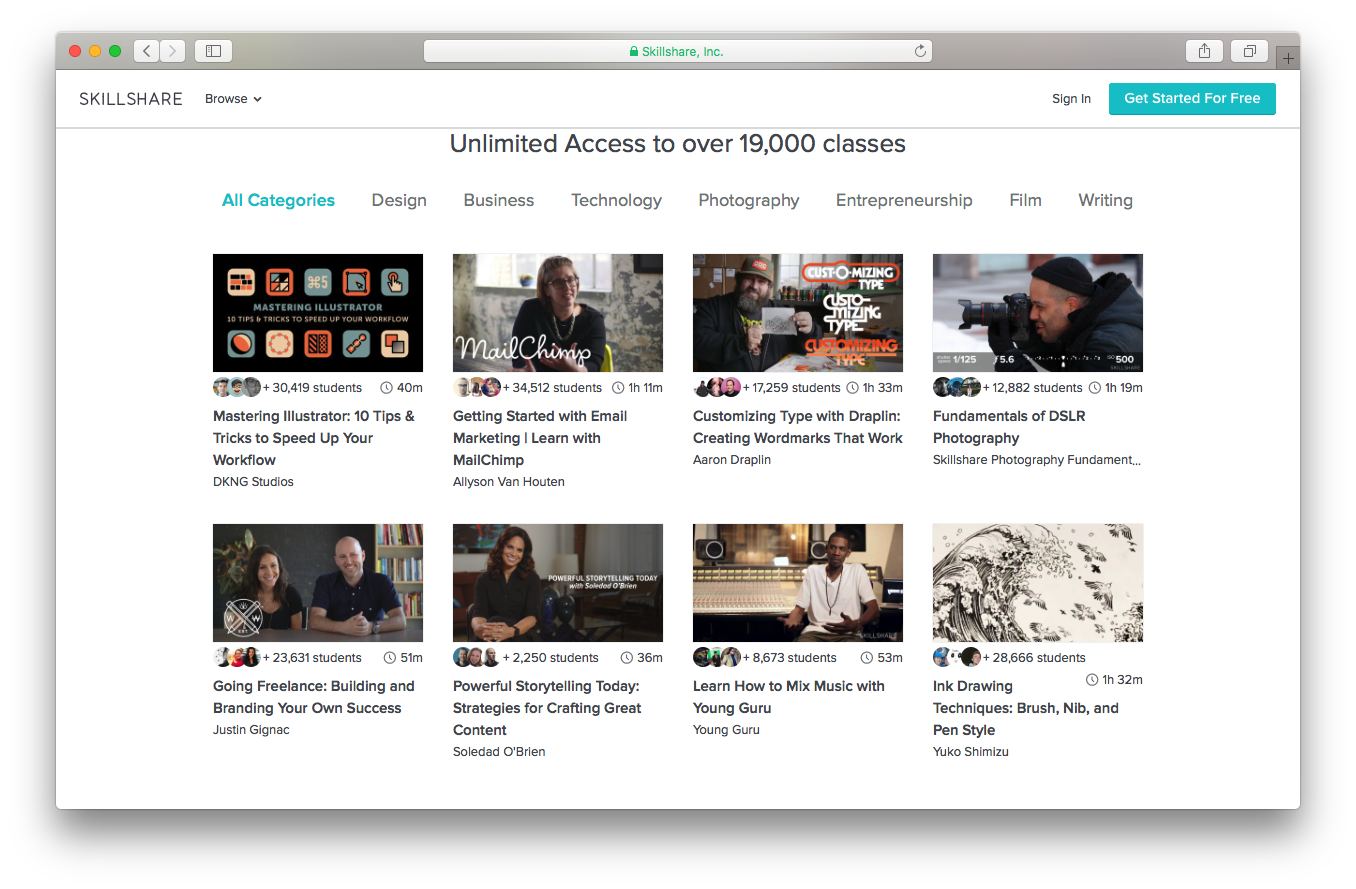Click the Safari address bar field

[678, 51]
